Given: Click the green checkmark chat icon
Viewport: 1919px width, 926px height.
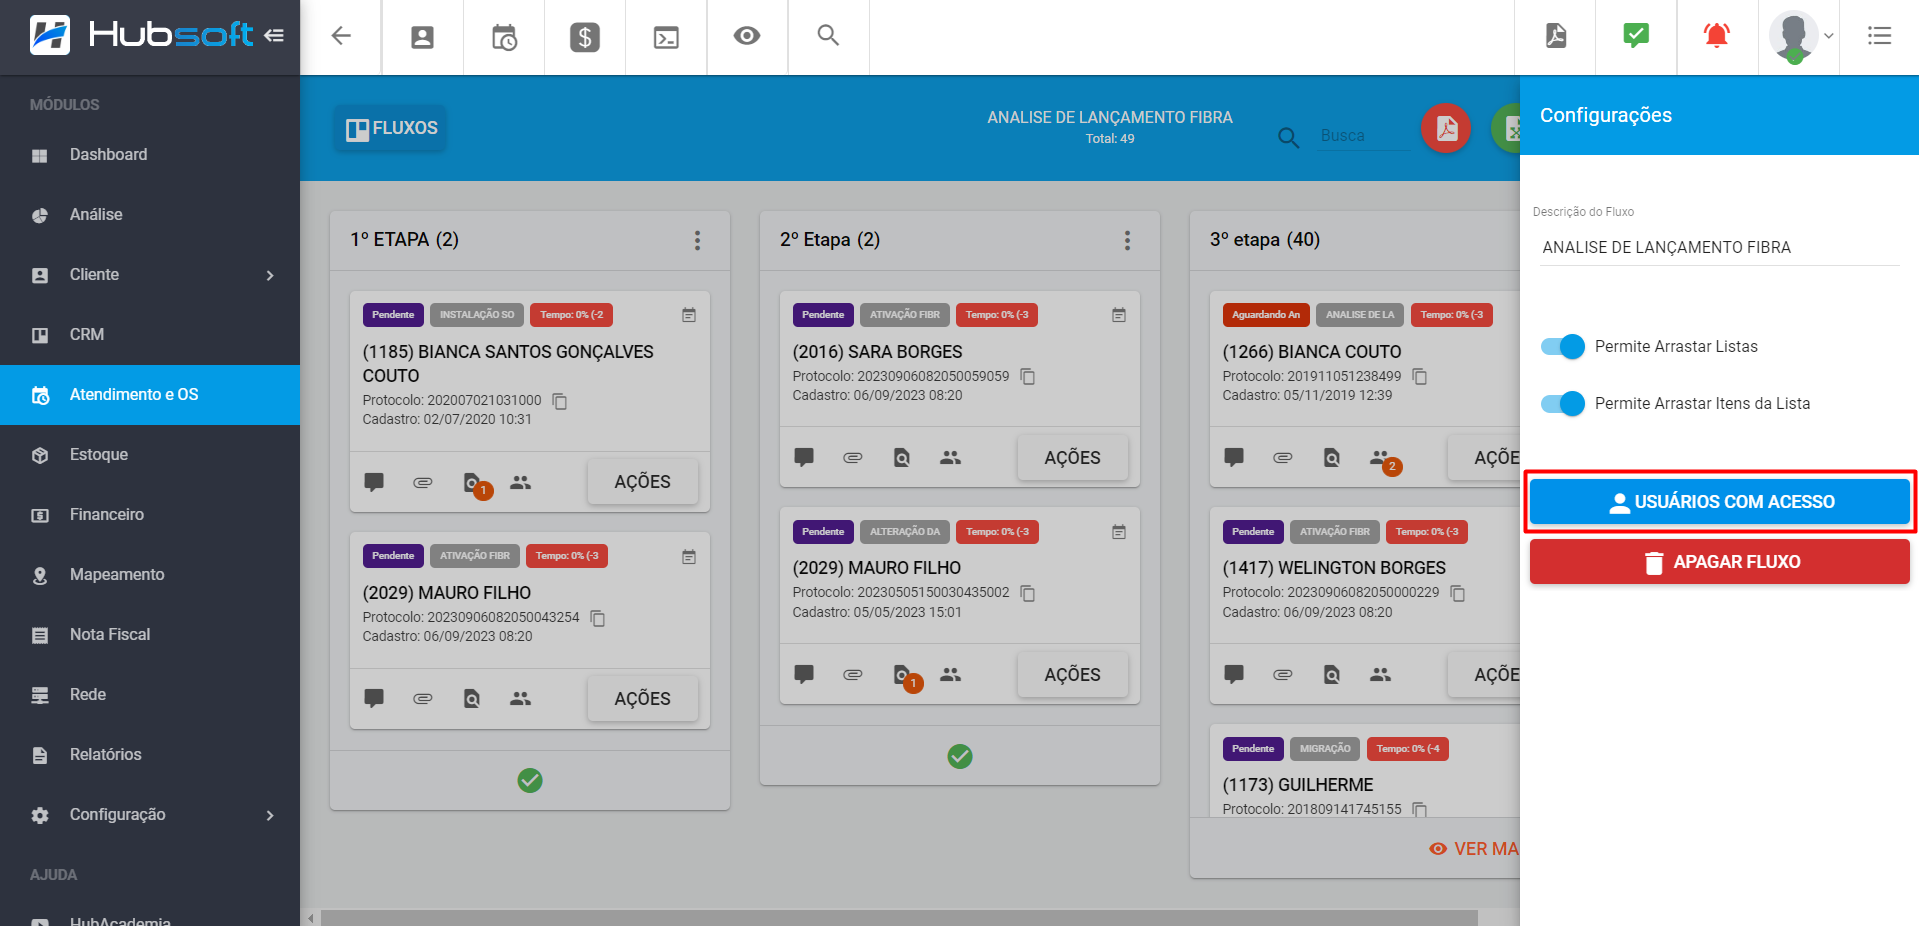Looking at the screenshot, I should 1636,36.
